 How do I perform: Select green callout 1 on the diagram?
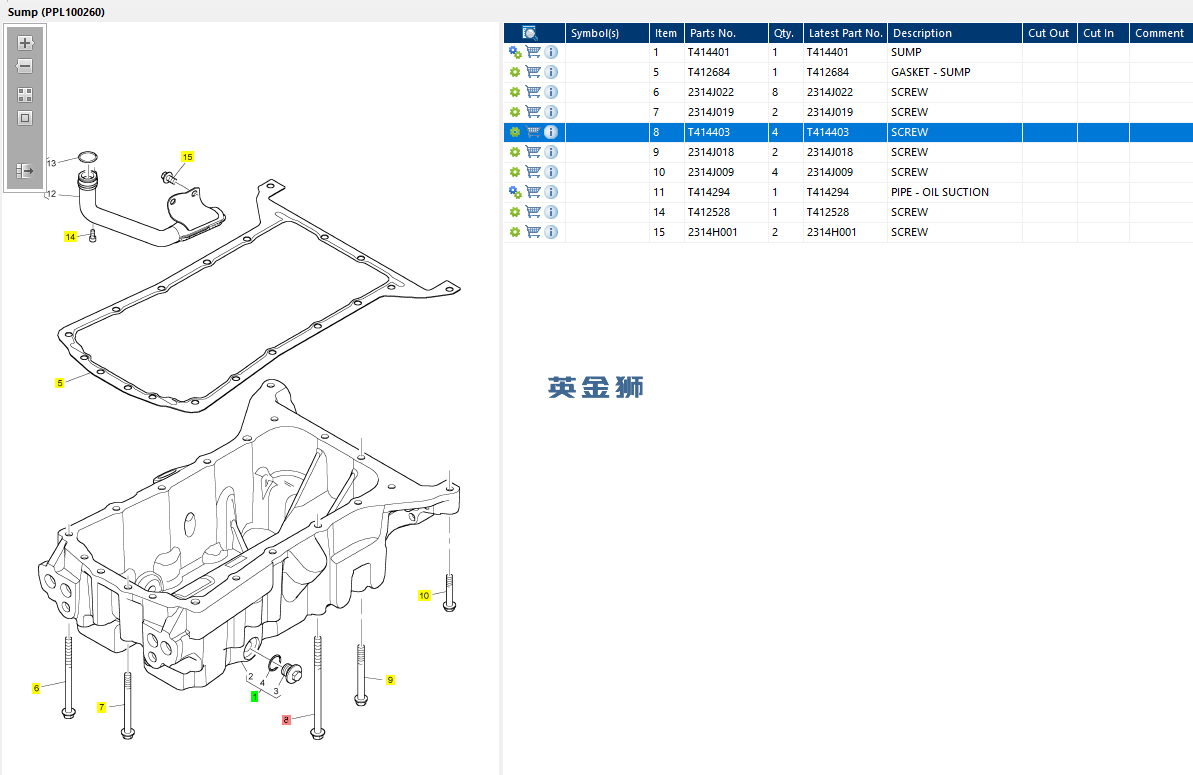click(255, 697)
